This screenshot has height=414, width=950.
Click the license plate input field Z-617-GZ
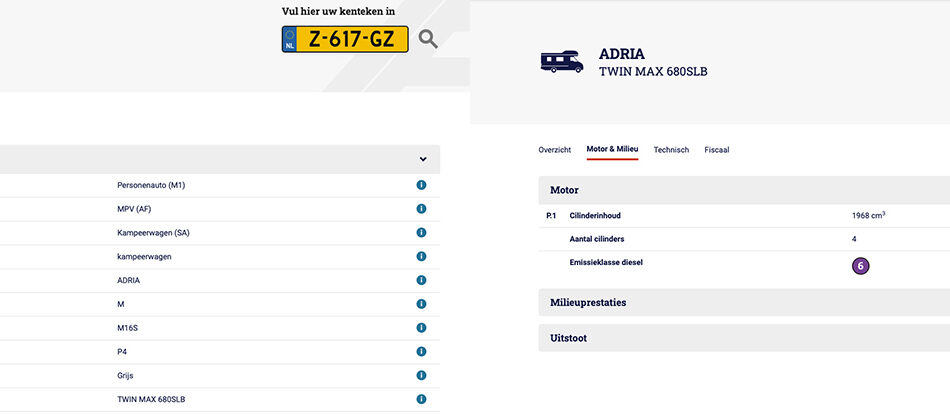coord(345,39)
